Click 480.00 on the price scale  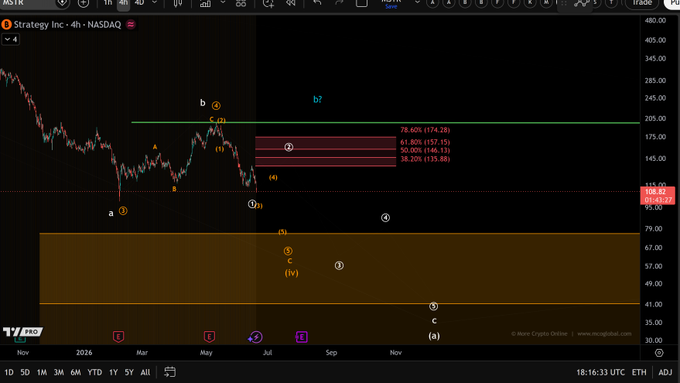pos(655,20)
